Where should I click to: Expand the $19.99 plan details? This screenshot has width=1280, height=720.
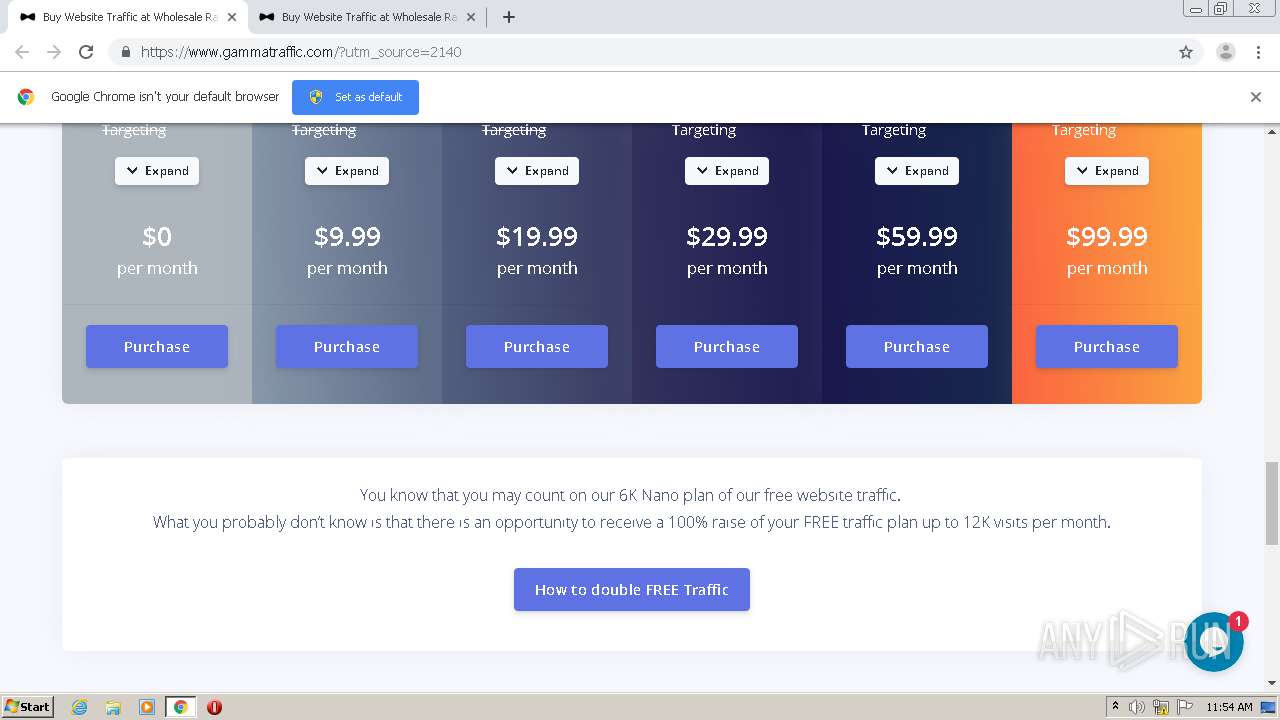pos(537,171)
